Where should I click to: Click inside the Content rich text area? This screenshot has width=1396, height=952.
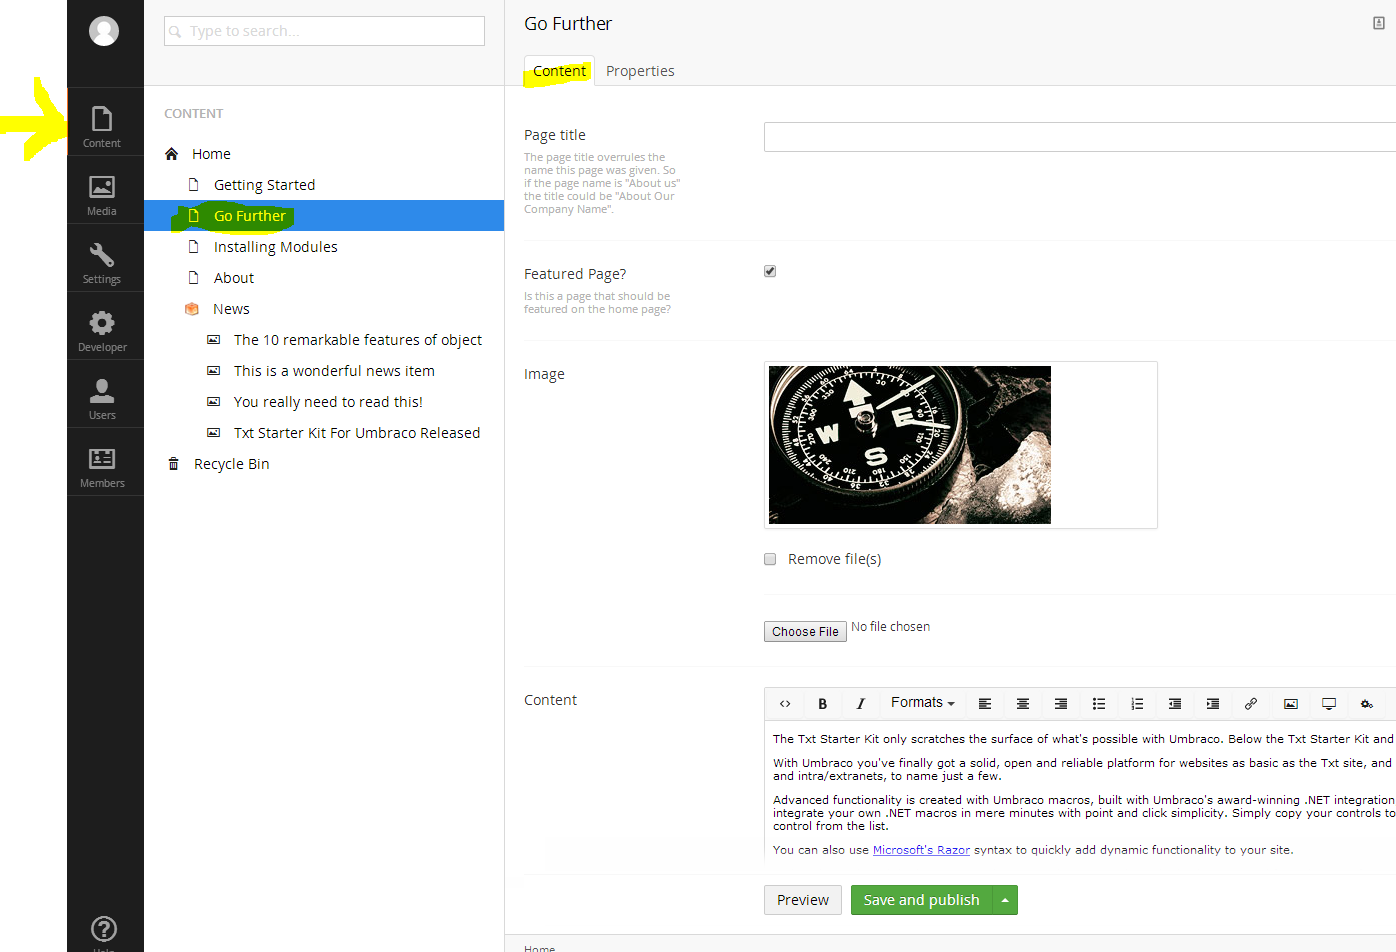click(1080, 795)
